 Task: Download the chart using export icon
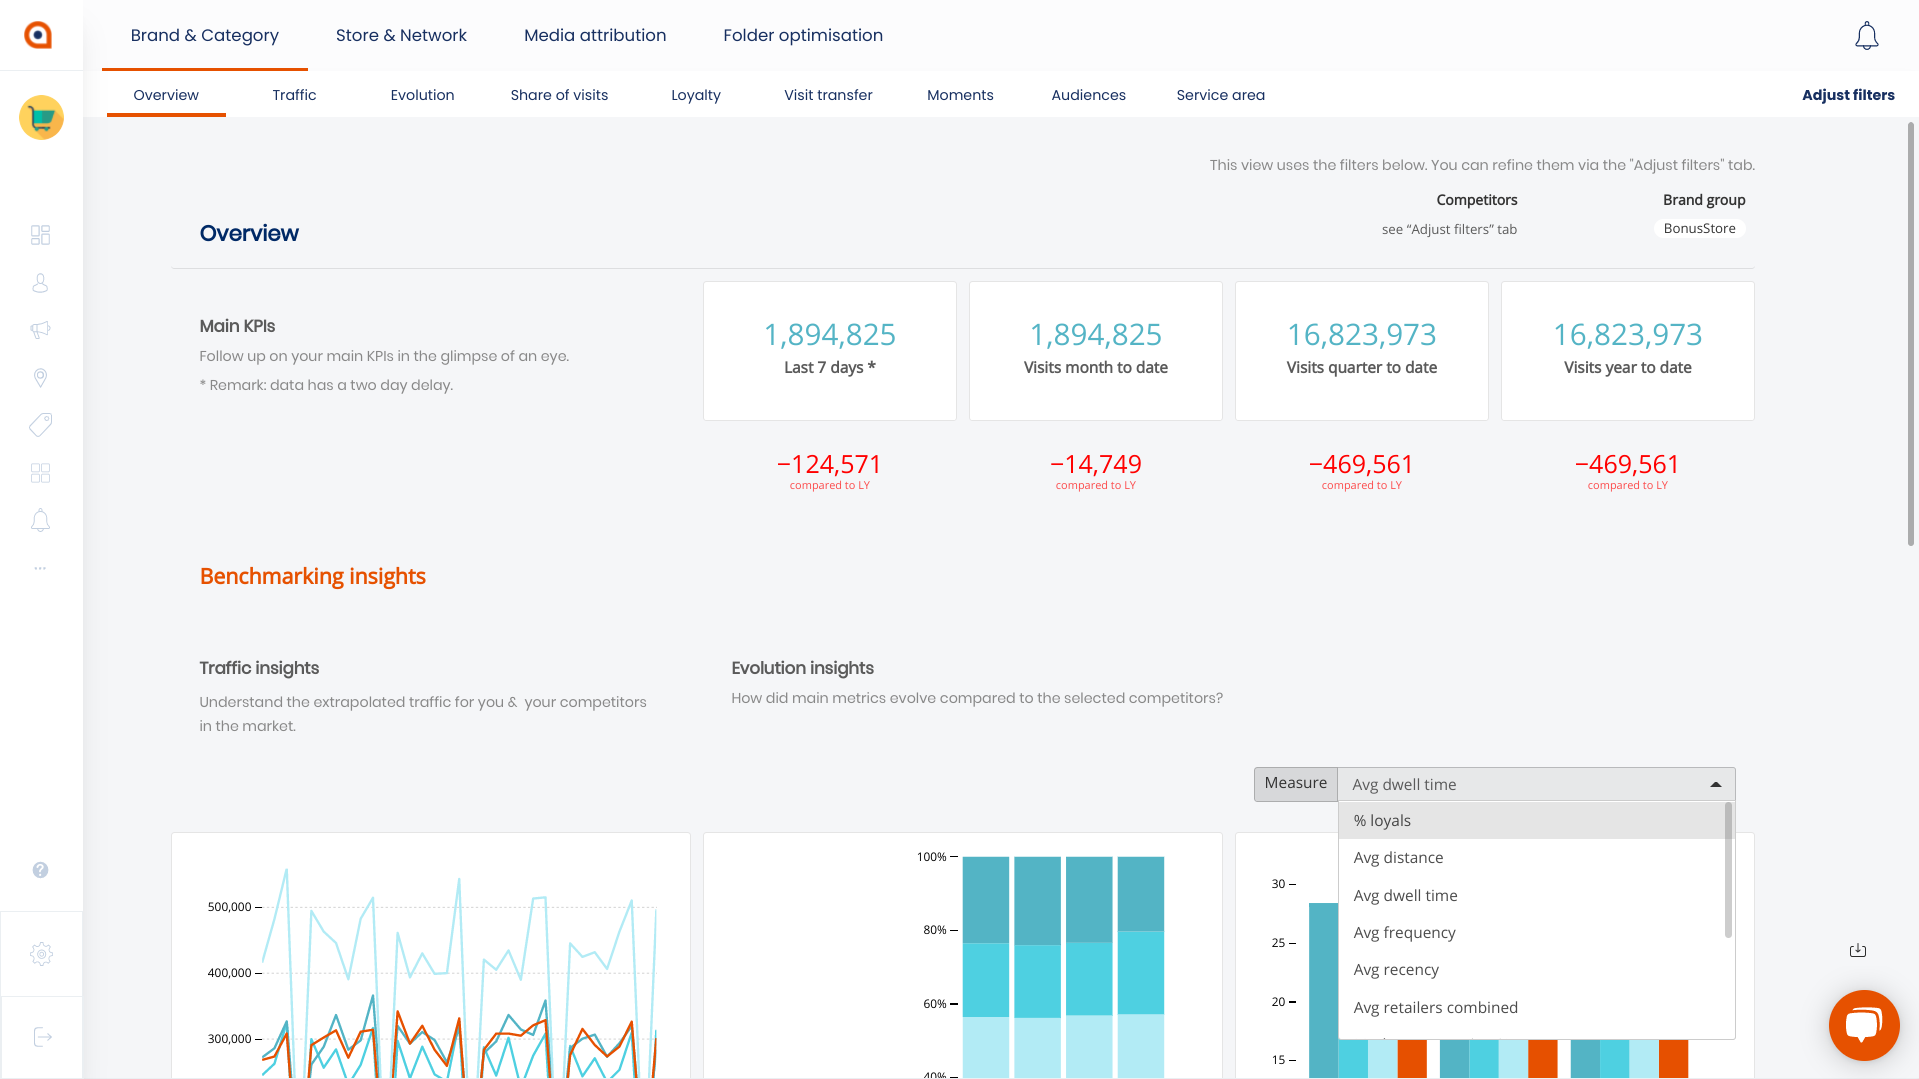1858,950
